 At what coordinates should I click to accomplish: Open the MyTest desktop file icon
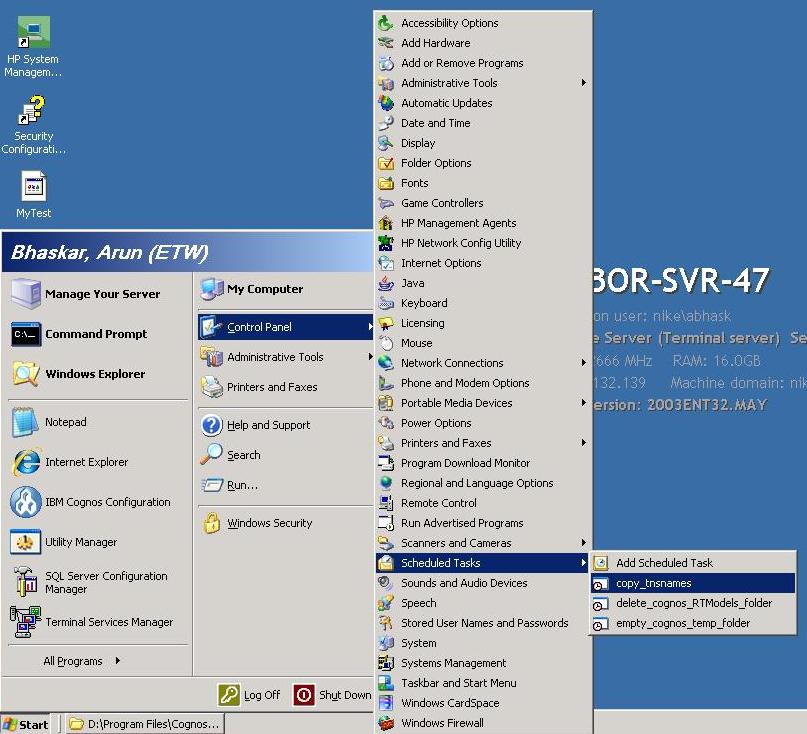point(33,186)
